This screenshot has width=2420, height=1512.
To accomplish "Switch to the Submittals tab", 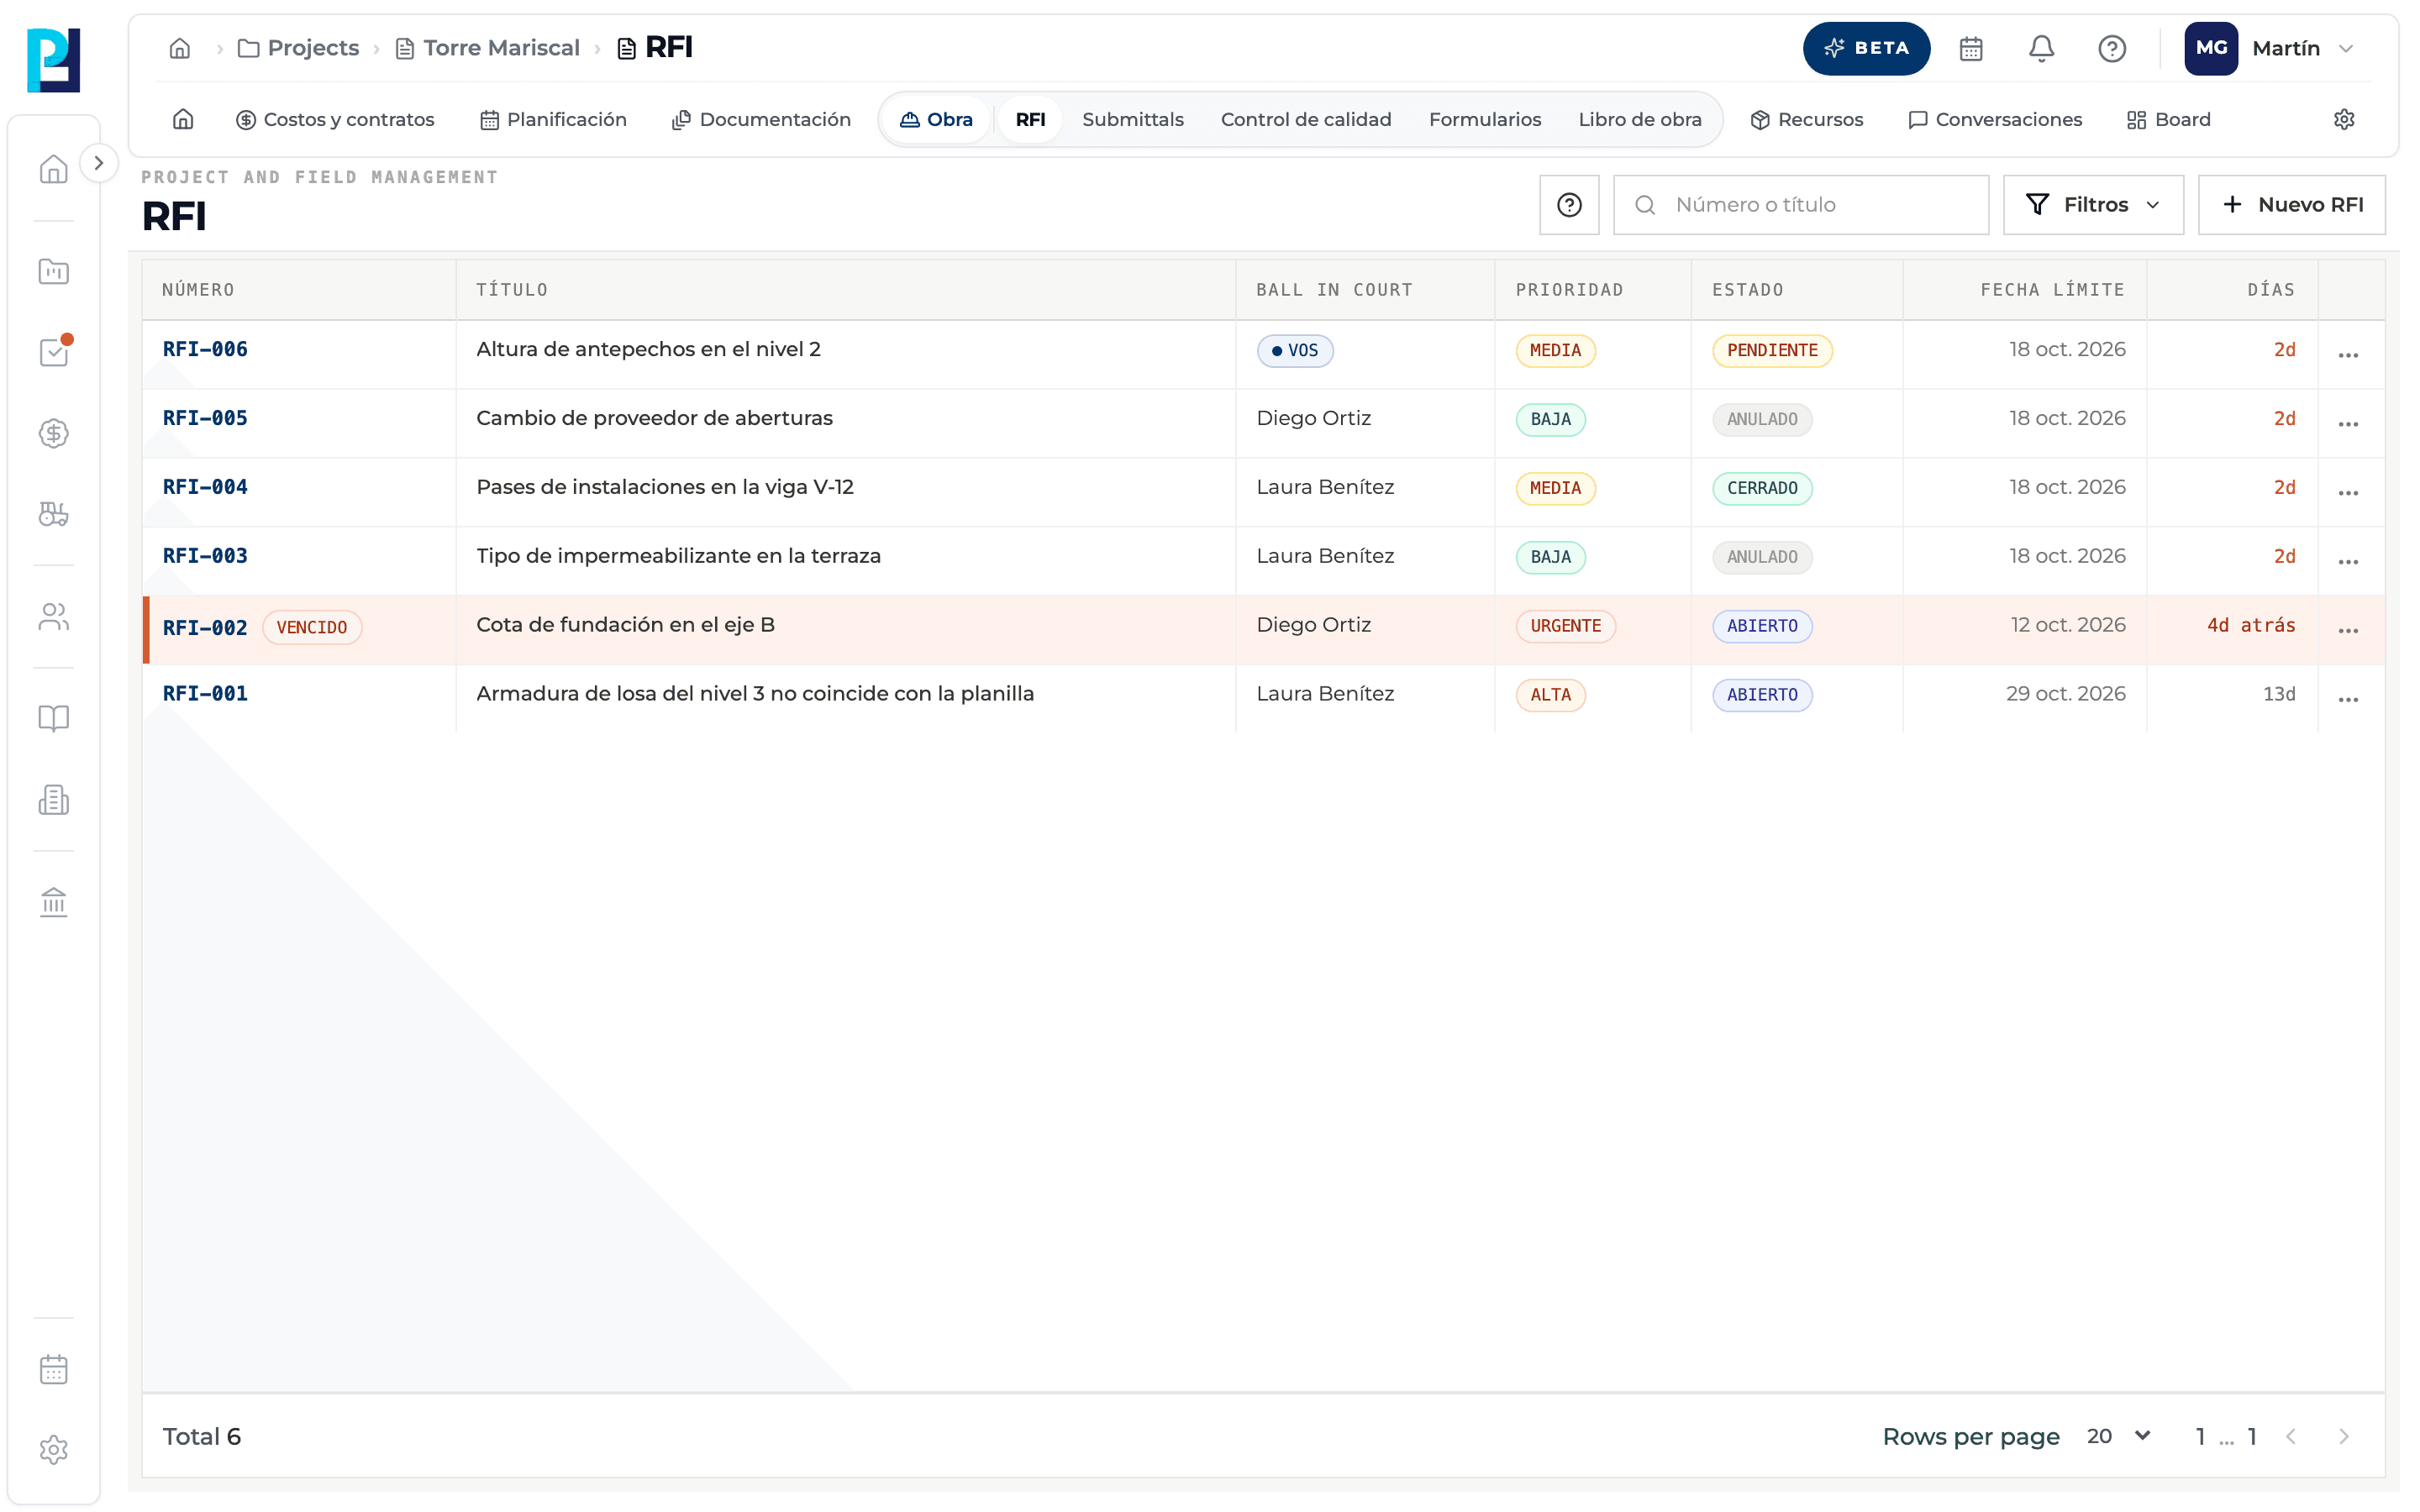I will [x=1132, y=120].
